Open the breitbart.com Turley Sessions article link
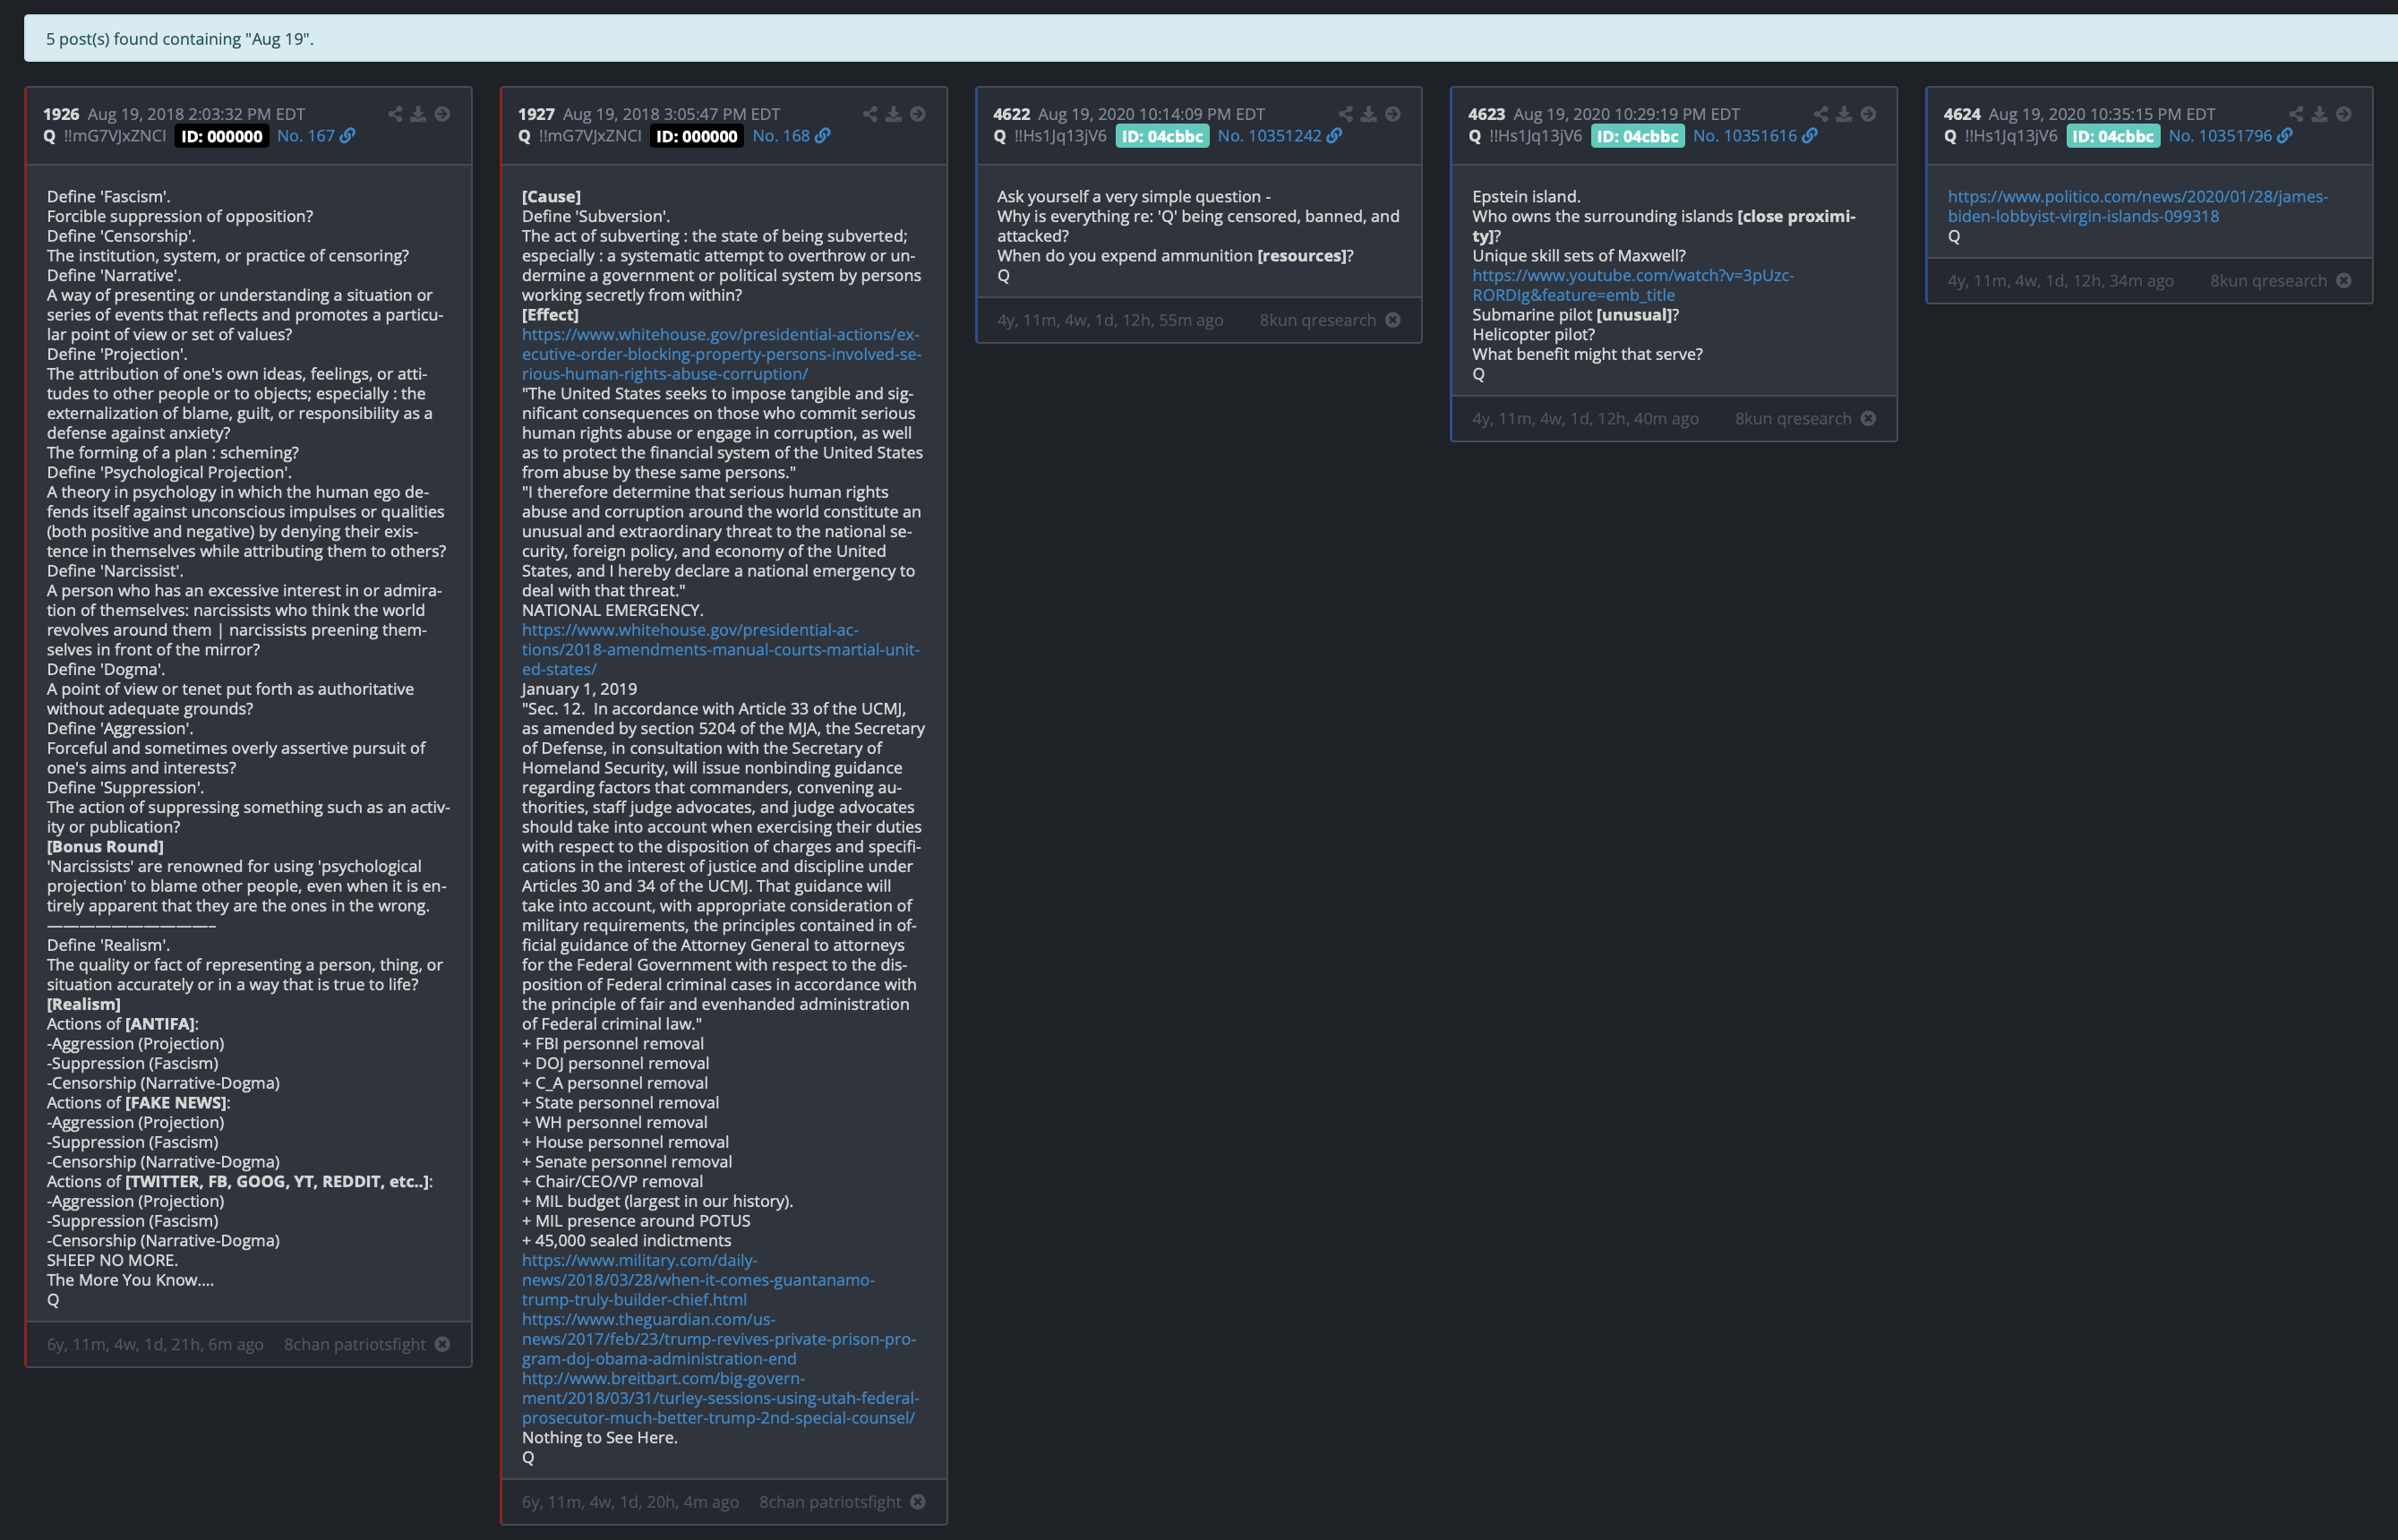2398x1540 pixels. pos(720,1398)
